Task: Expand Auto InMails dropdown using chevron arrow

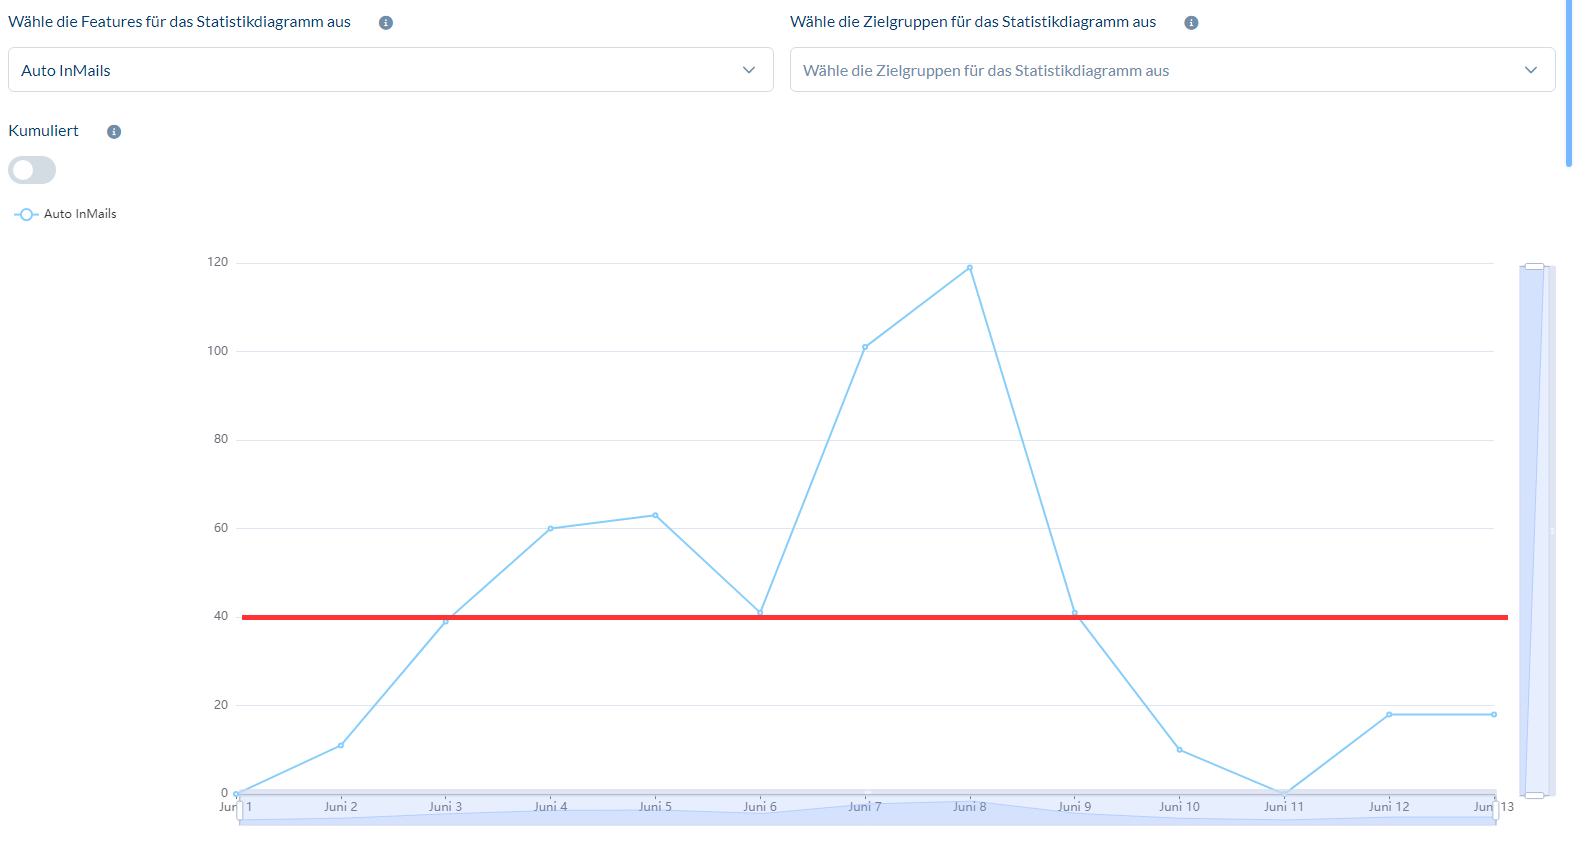Action: (x=749, y=70)
